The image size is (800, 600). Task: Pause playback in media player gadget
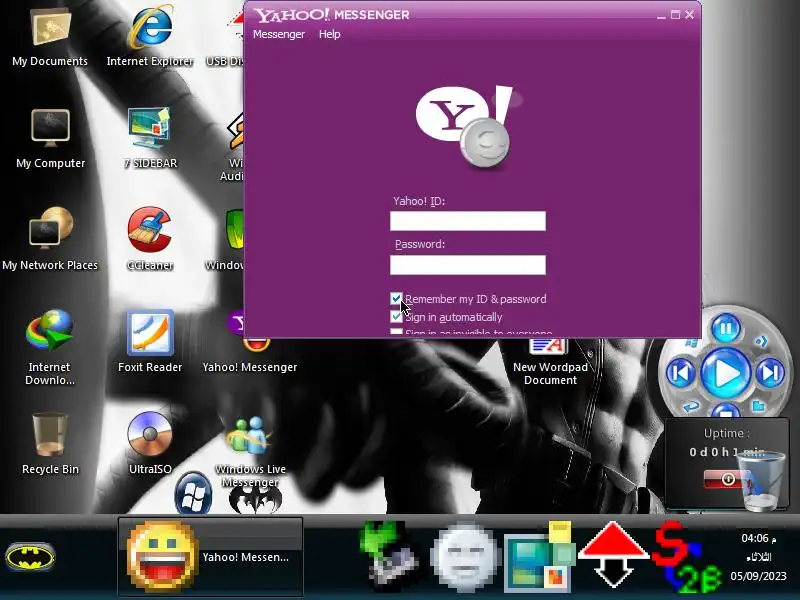coord(726,328)
